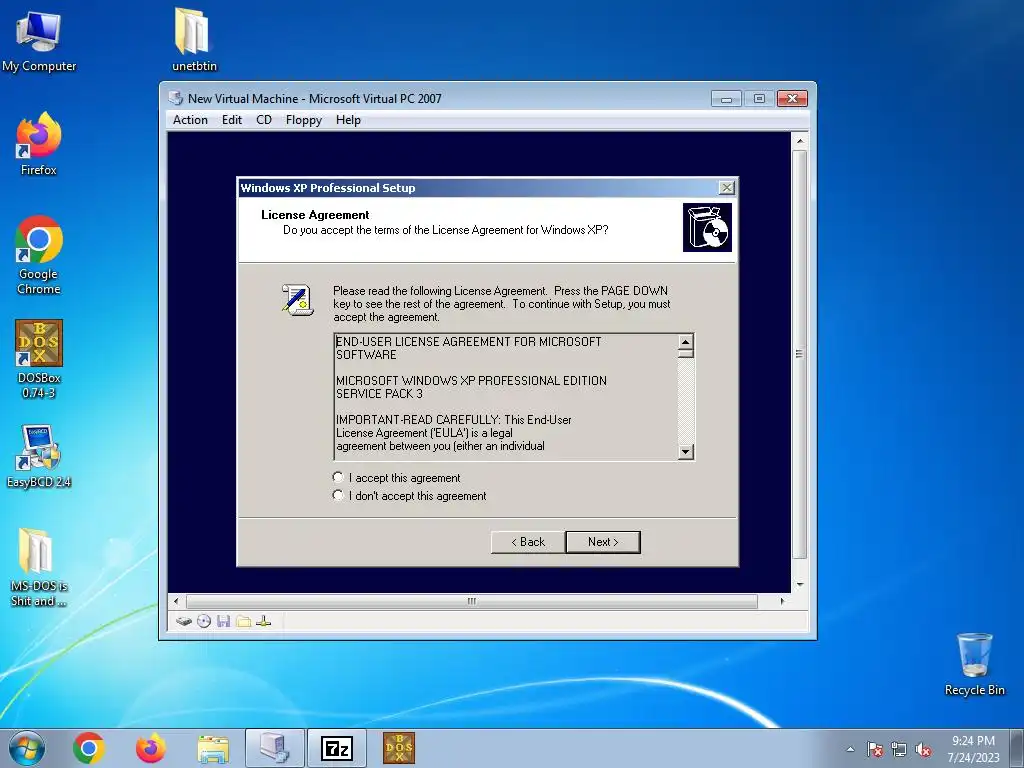The height and width of the screenshot is (768, 1024).
Task: Launch Chrome from the taskbar
Action: tap(89, 748)
